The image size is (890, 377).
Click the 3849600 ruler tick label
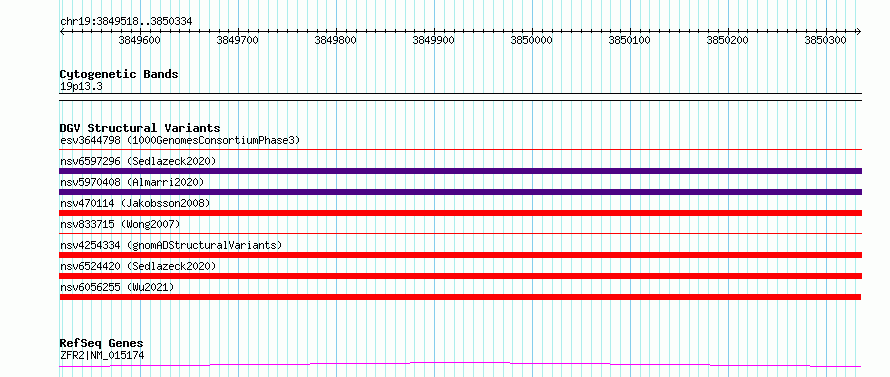[x=140, y=41]
